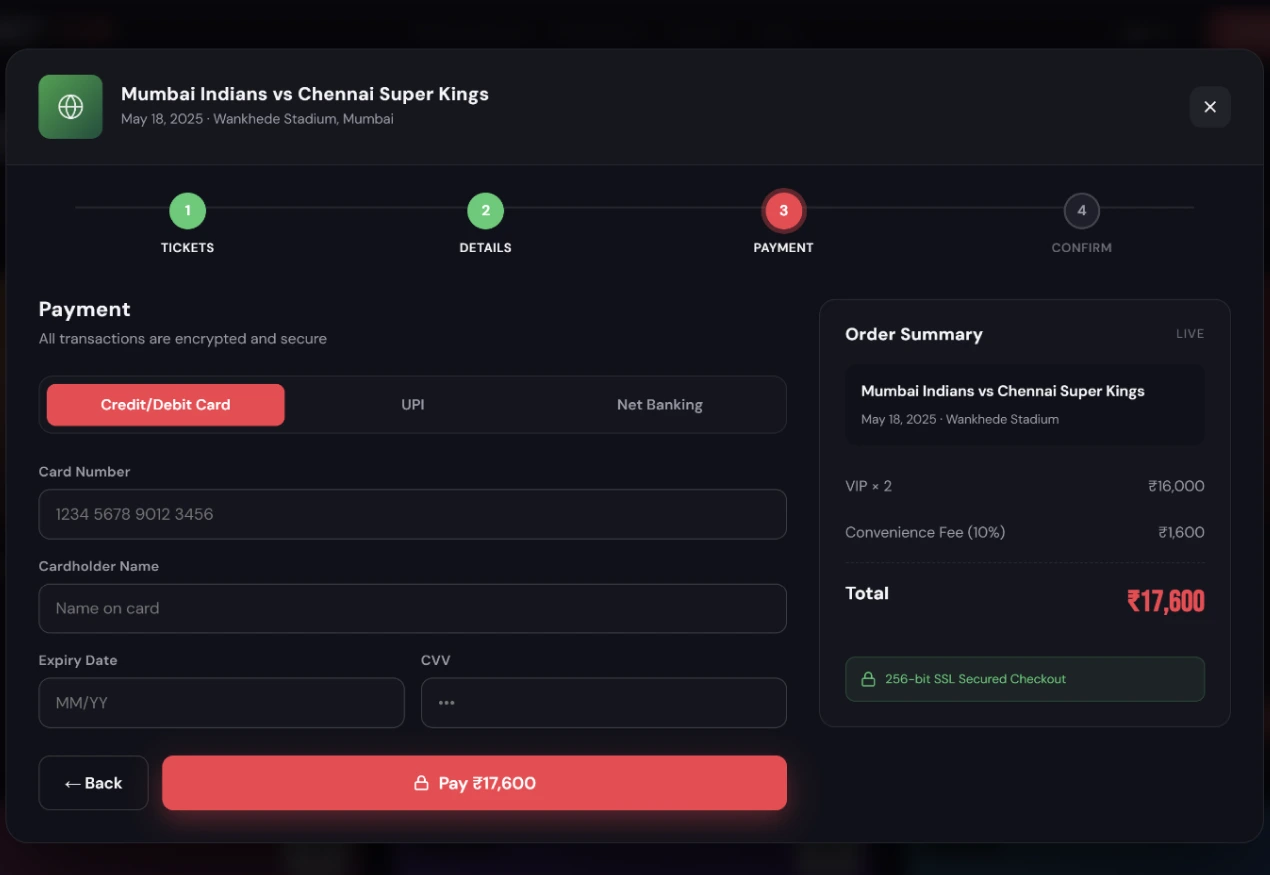Go to step 2 Details circle
This screenshot has width=1270, height=875.
pos(485,211)
